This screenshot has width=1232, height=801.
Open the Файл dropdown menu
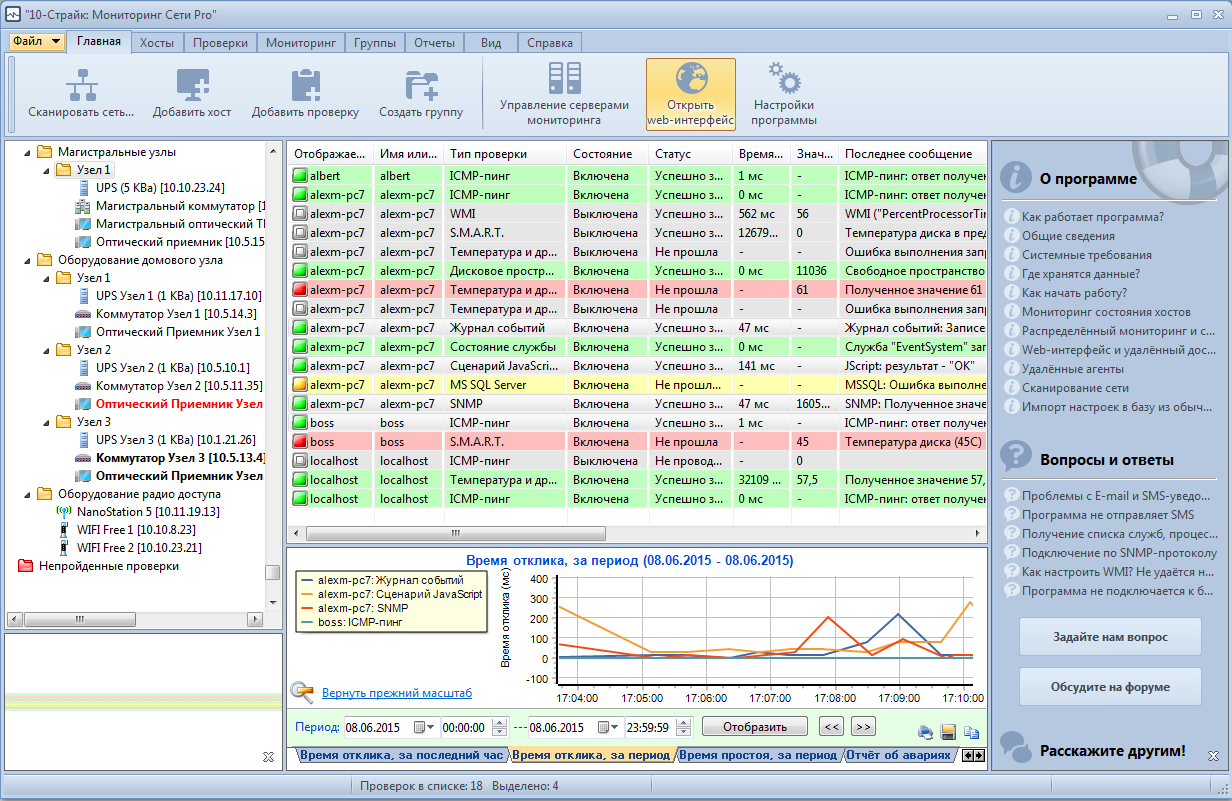point(38,42)
